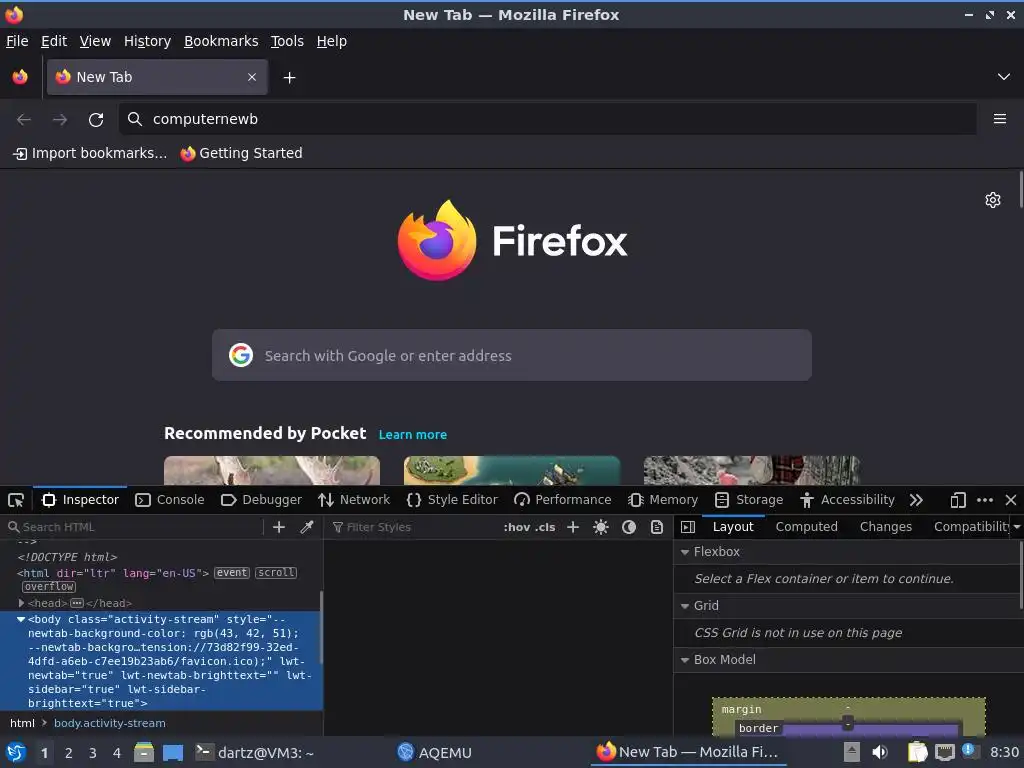The height and width of the screenshot is (768, 1024).
Task: Open the Compatibility sidebar tab
Action: pyautogui.click(x=972, y=527)
